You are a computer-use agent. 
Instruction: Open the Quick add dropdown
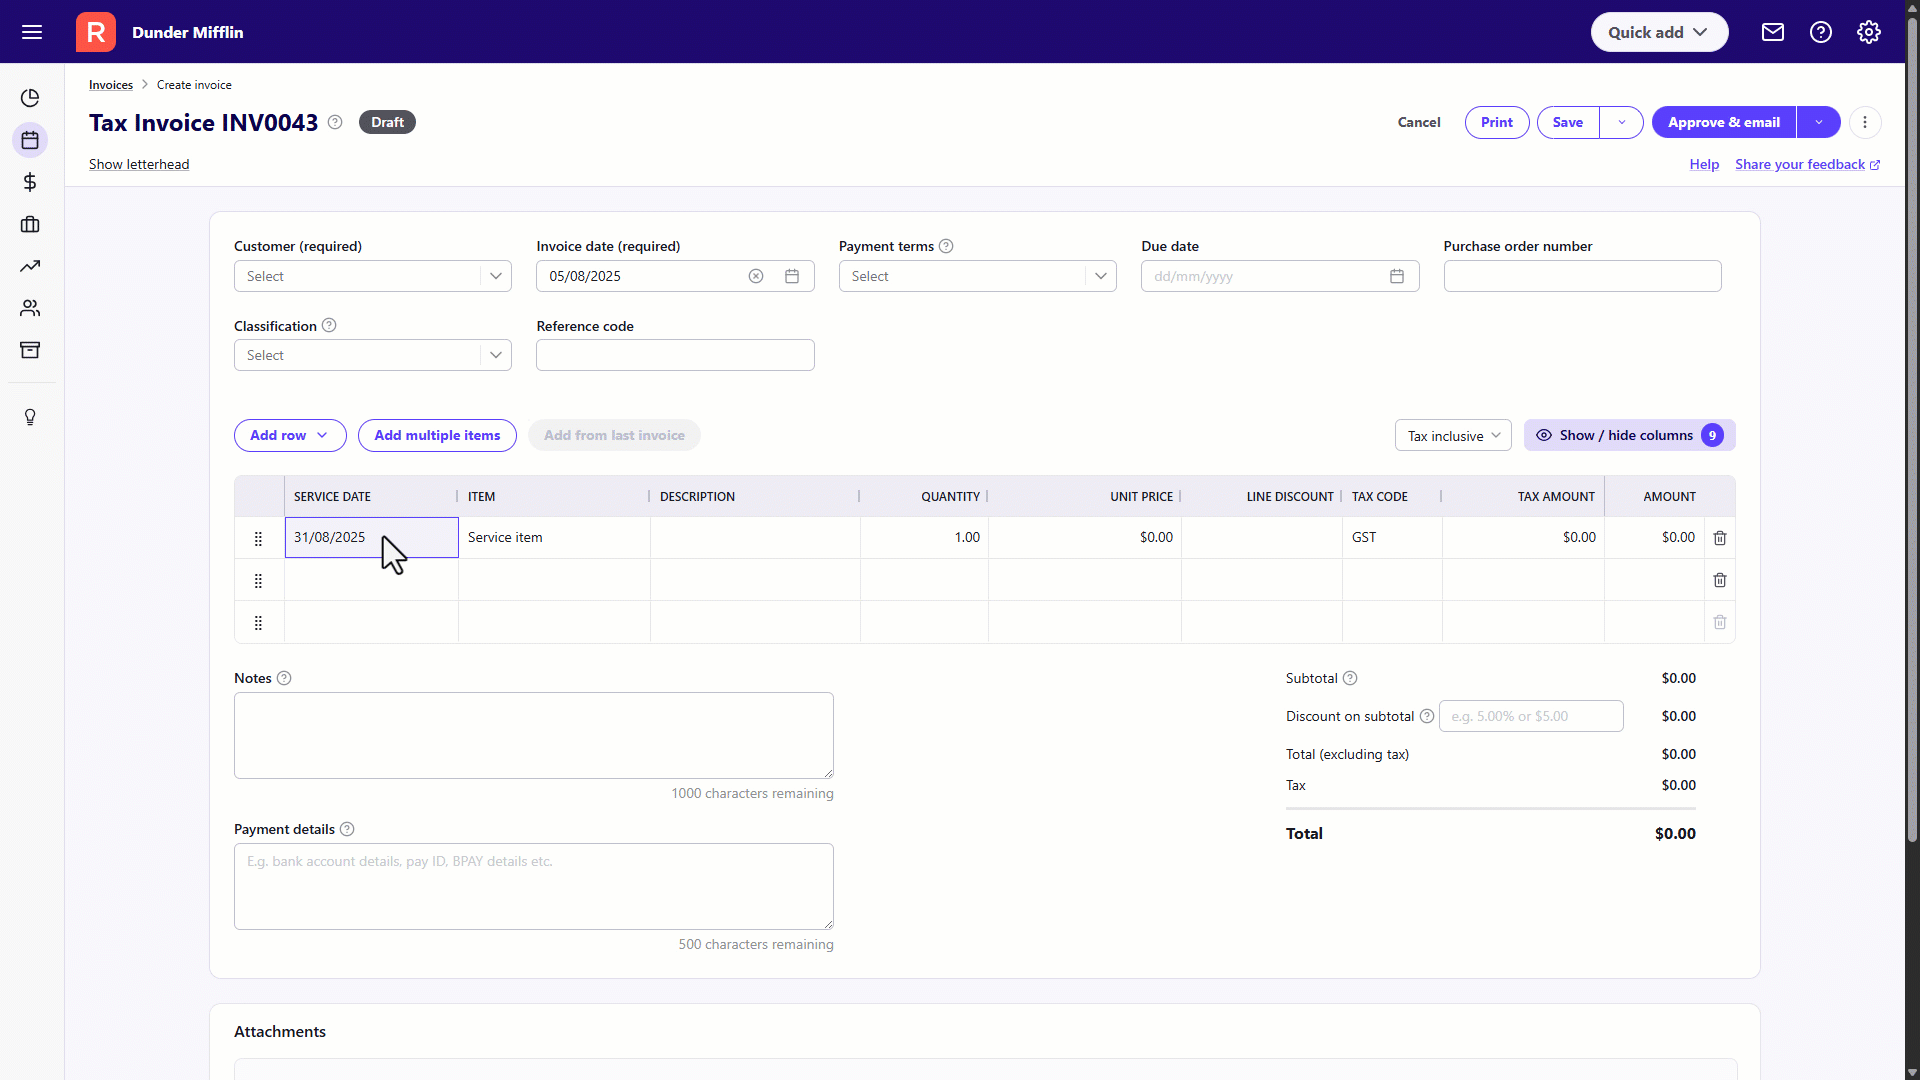tap(1659, 32)
